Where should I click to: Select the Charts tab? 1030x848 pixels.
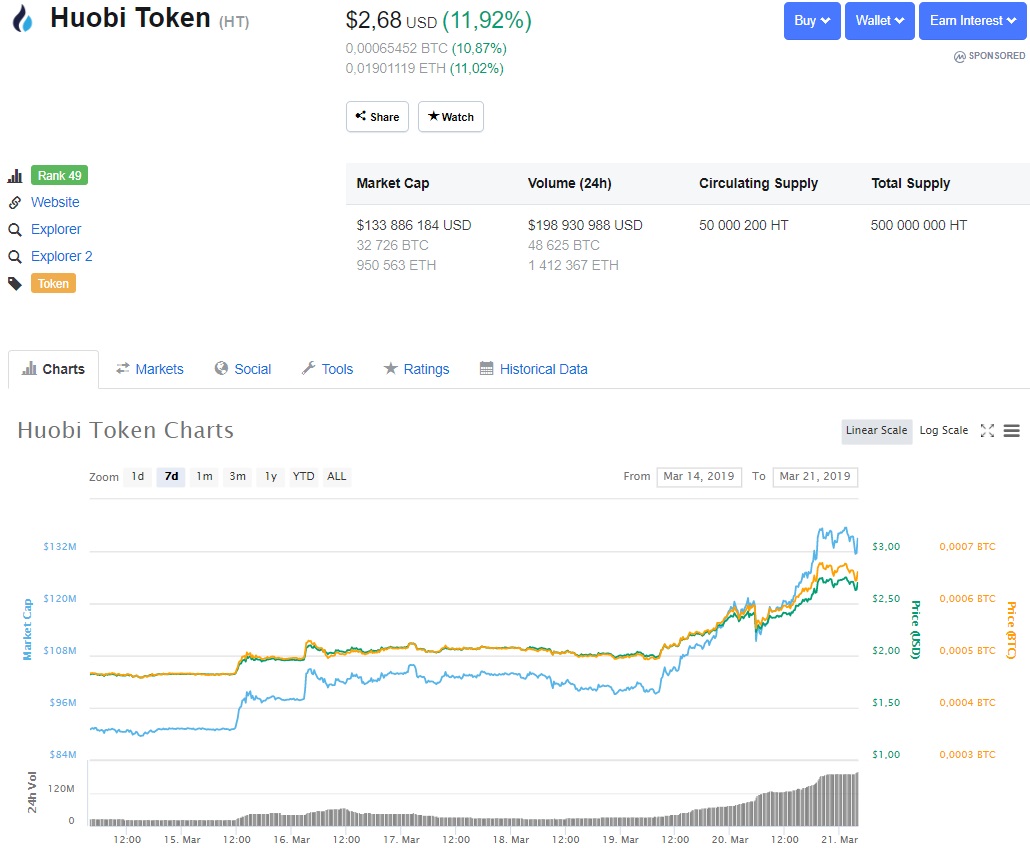[x=53, y=369]
